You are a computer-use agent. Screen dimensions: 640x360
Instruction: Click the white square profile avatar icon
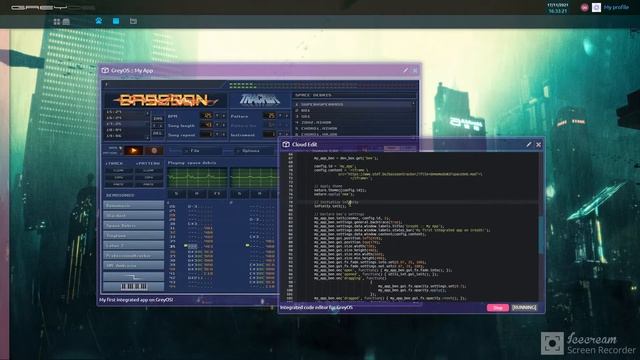[x=596, y=7]
